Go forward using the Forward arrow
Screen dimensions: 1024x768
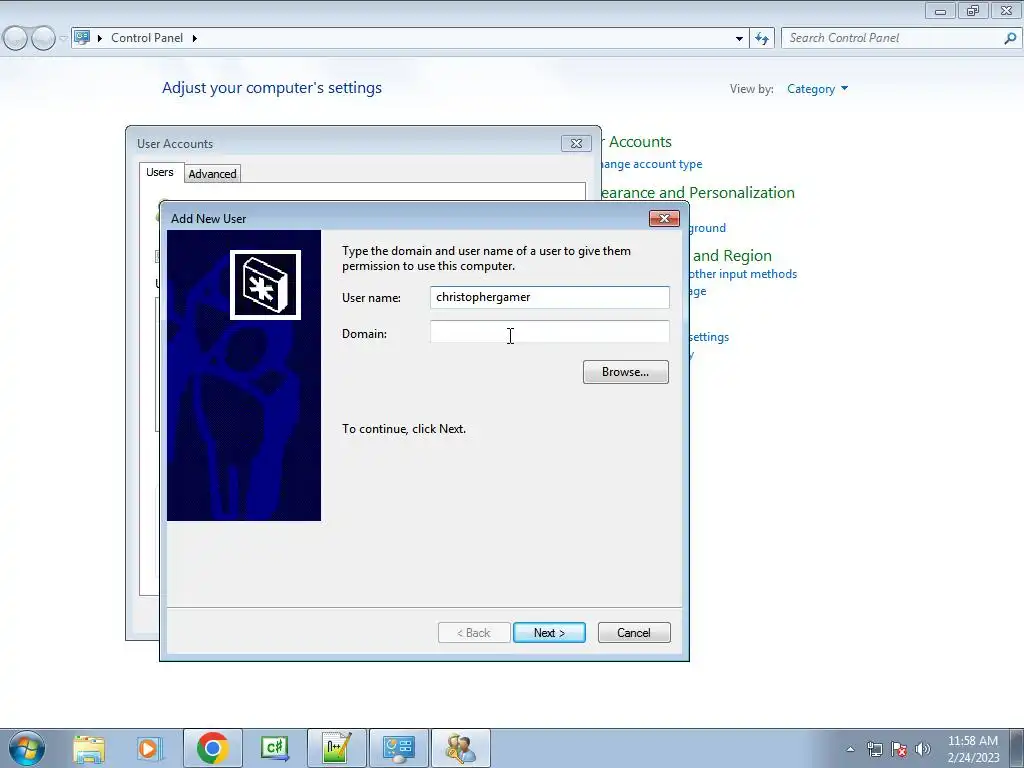[43, 39]
